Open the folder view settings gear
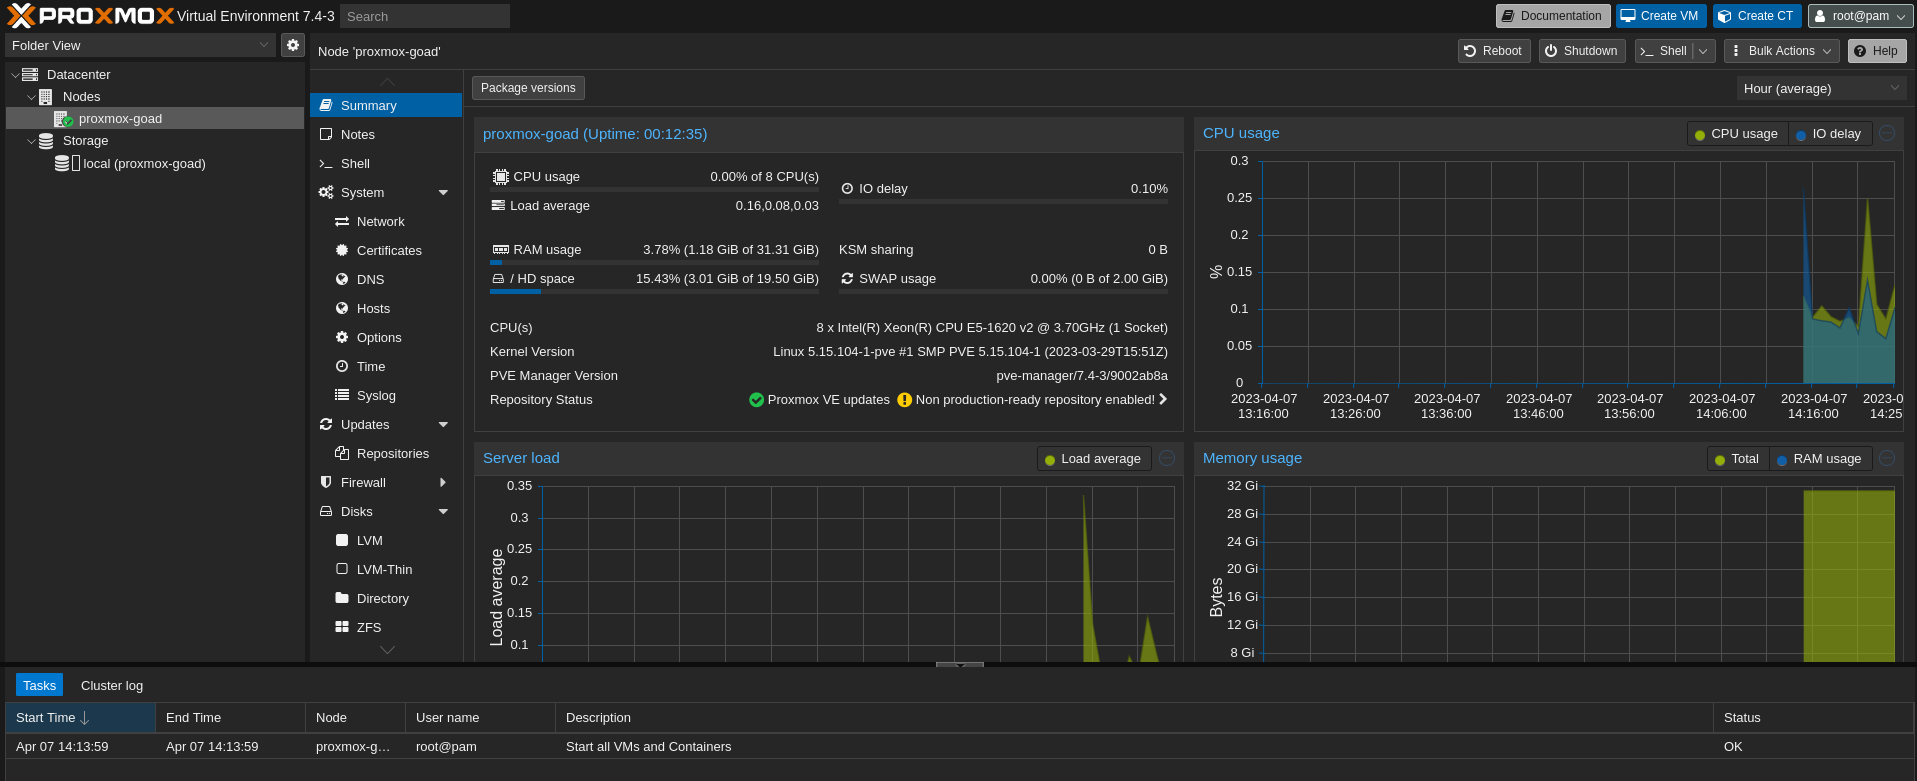Screen dimensions: 1917x781 [x=293, y=45]
